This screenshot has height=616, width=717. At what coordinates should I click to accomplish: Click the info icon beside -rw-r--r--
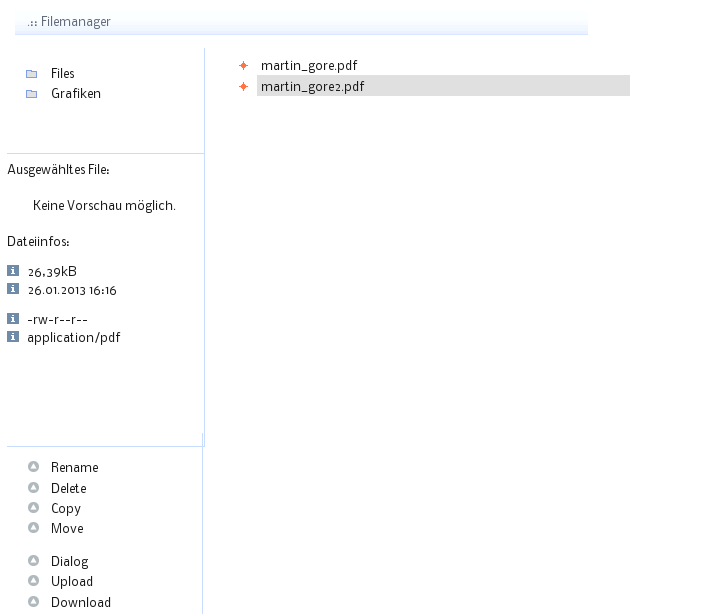pyautogui.click(x=13, y=318)
